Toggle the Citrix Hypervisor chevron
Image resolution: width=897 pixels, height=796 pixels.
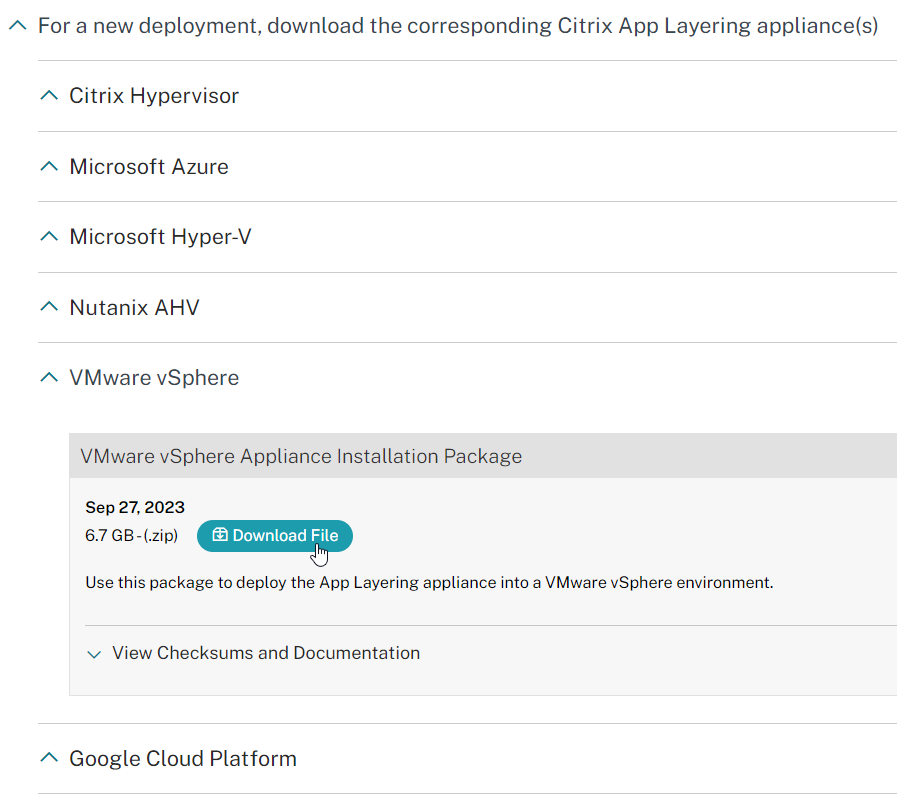(x=49, y=95)
